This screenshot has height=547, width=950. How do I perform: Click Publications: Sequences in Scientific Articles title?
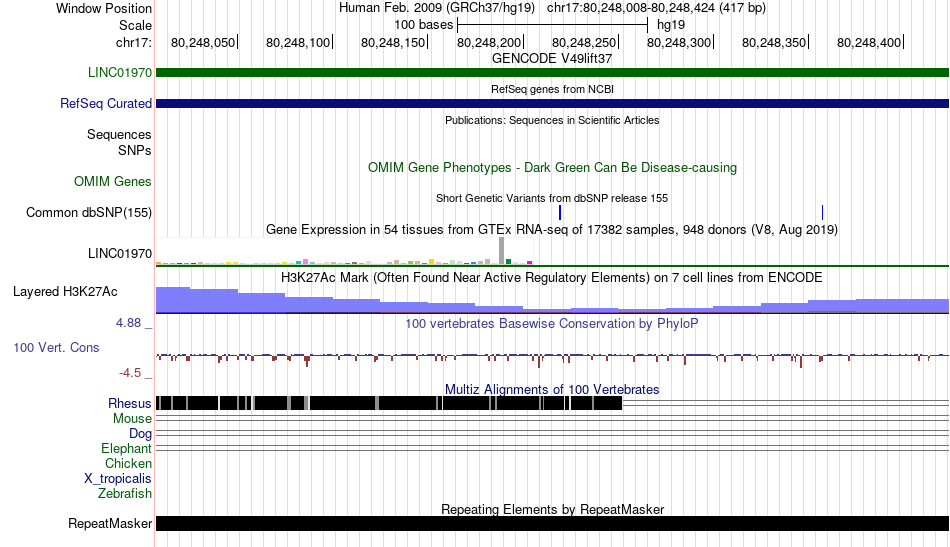click(552, 120)
